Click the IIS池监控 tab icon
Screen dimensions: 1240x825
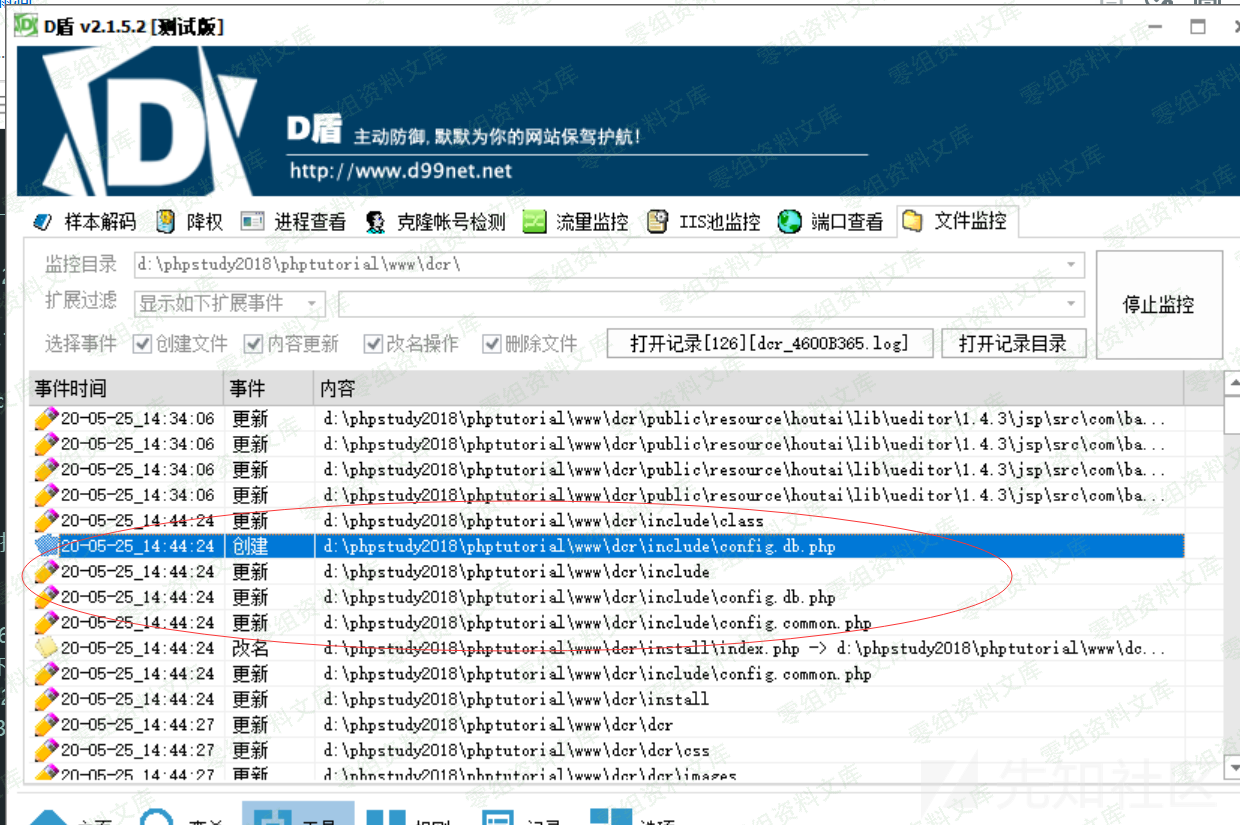(657, 222)
